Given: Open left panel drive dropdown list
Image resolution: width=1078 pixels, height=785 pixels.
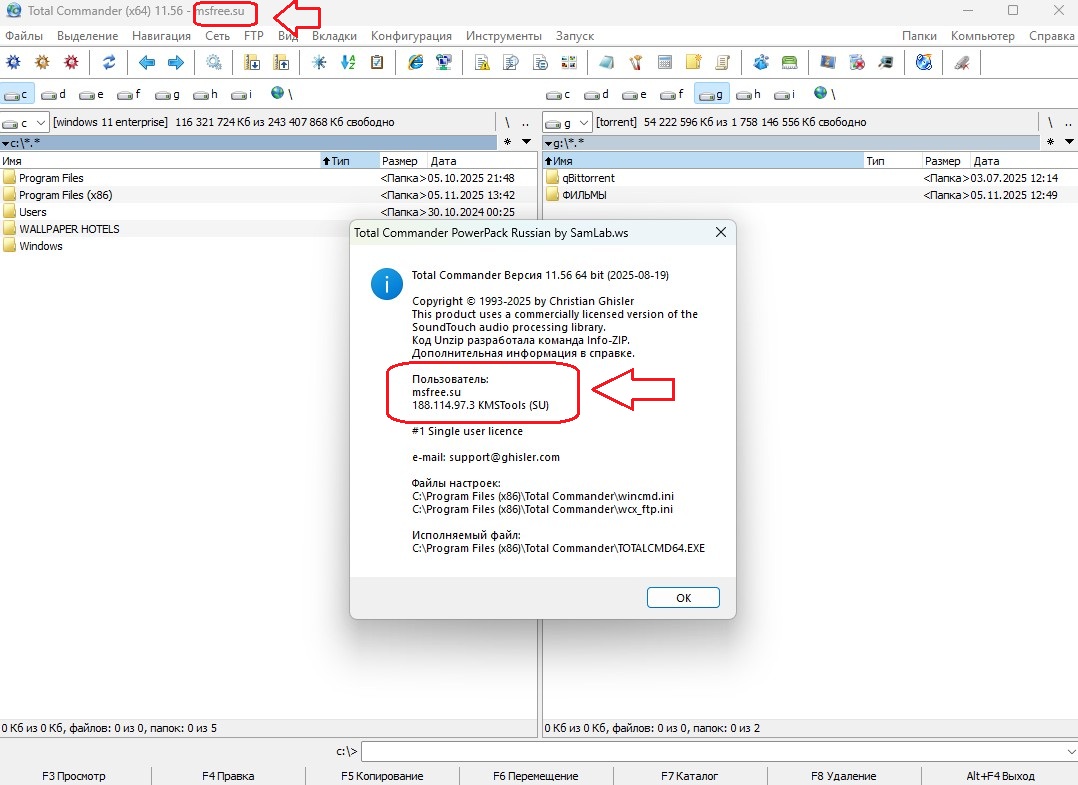Looking at the screenshot, I should pyautogui.click(x=25, y=122).
